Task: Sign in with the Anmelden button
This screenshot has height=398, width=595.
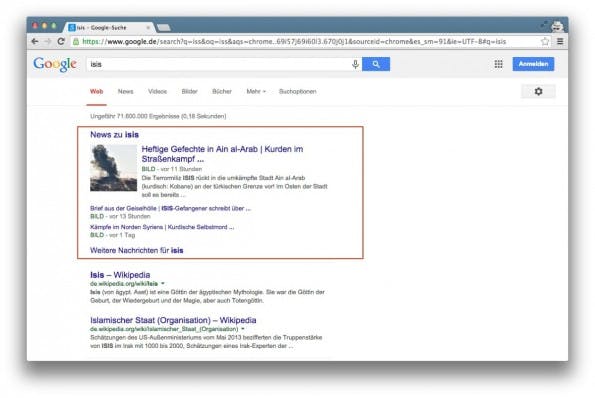Action: [533, 64]
